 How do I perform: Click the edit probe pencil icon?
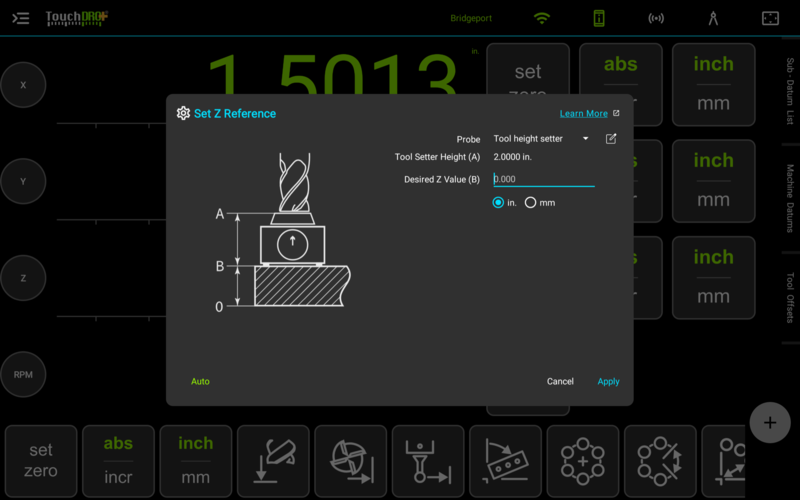coord(611,139)
